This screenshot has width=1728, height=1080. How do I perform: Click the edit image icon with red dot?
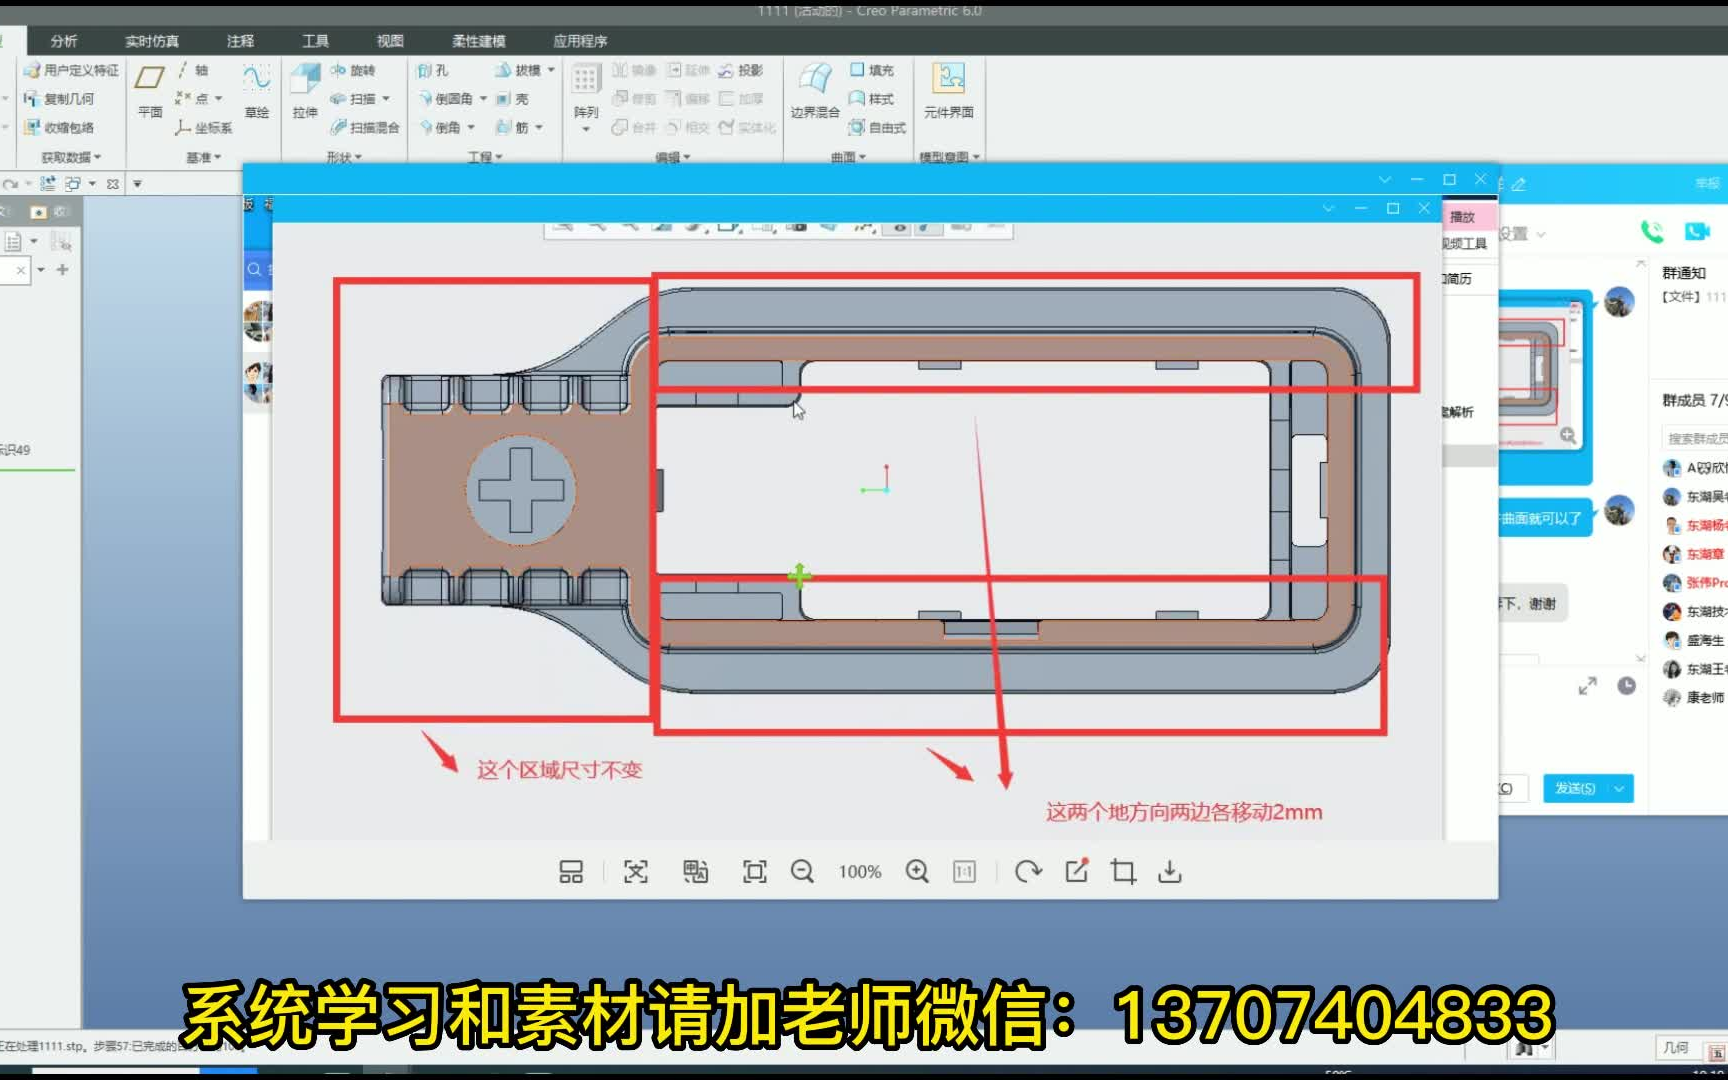coord(1077,871)
